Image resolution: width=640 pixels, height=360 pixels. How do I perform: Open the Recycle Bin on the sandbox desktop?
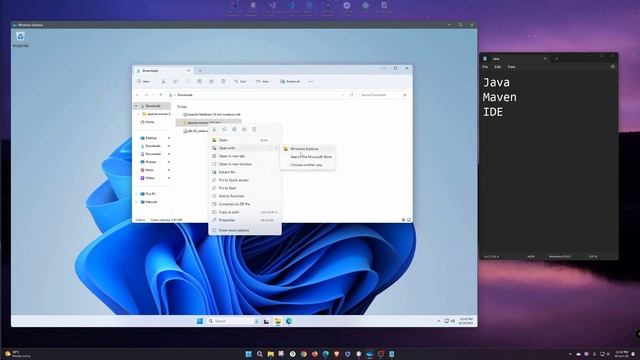(x=20, y=39)
